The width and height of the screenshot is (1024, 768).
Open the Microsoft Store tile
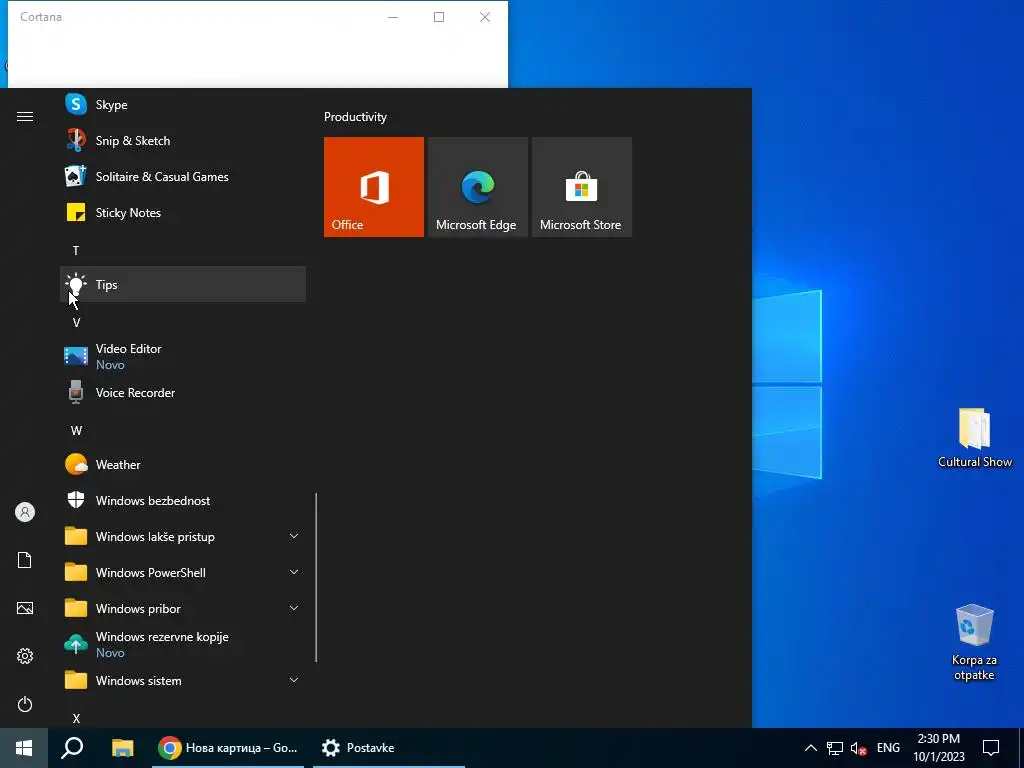pyautogui.click(x=581, y=187)
